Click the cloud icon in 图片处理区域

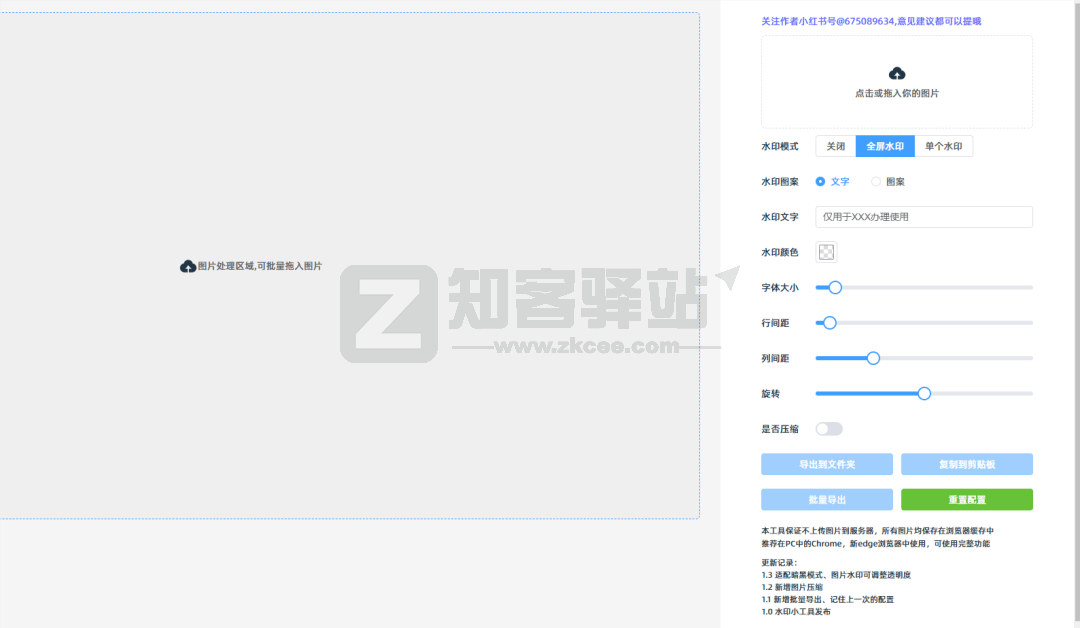187,266
